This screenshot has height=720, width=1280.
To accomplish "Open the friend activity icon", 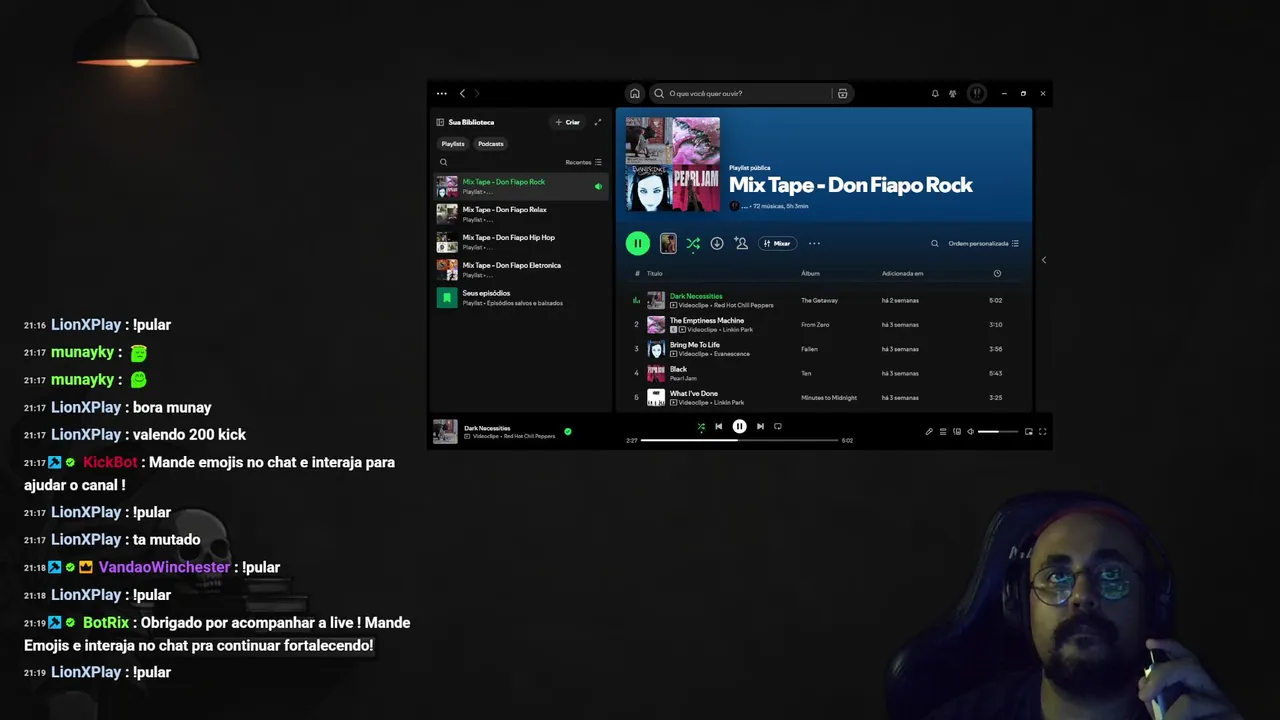I will point(953,94).
